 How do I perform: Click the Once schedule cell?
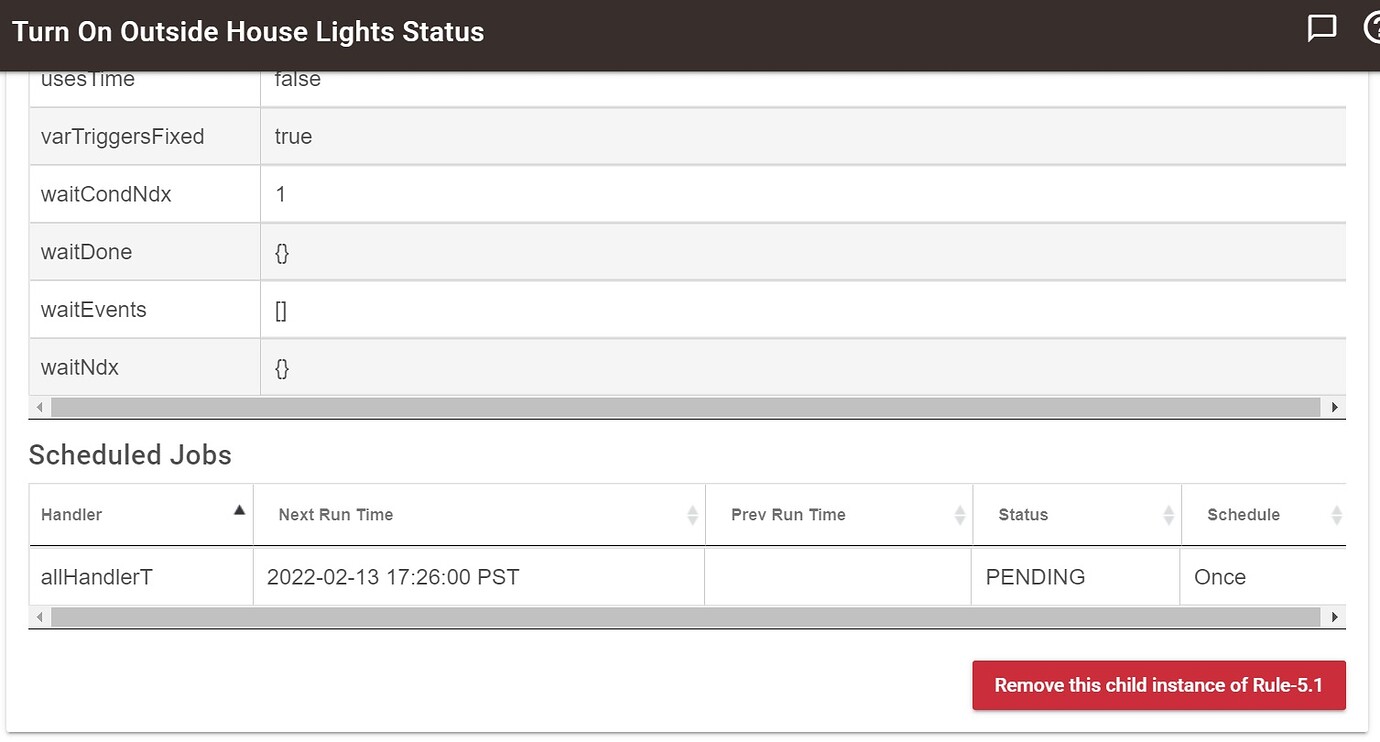click(x=1220, y=577)
